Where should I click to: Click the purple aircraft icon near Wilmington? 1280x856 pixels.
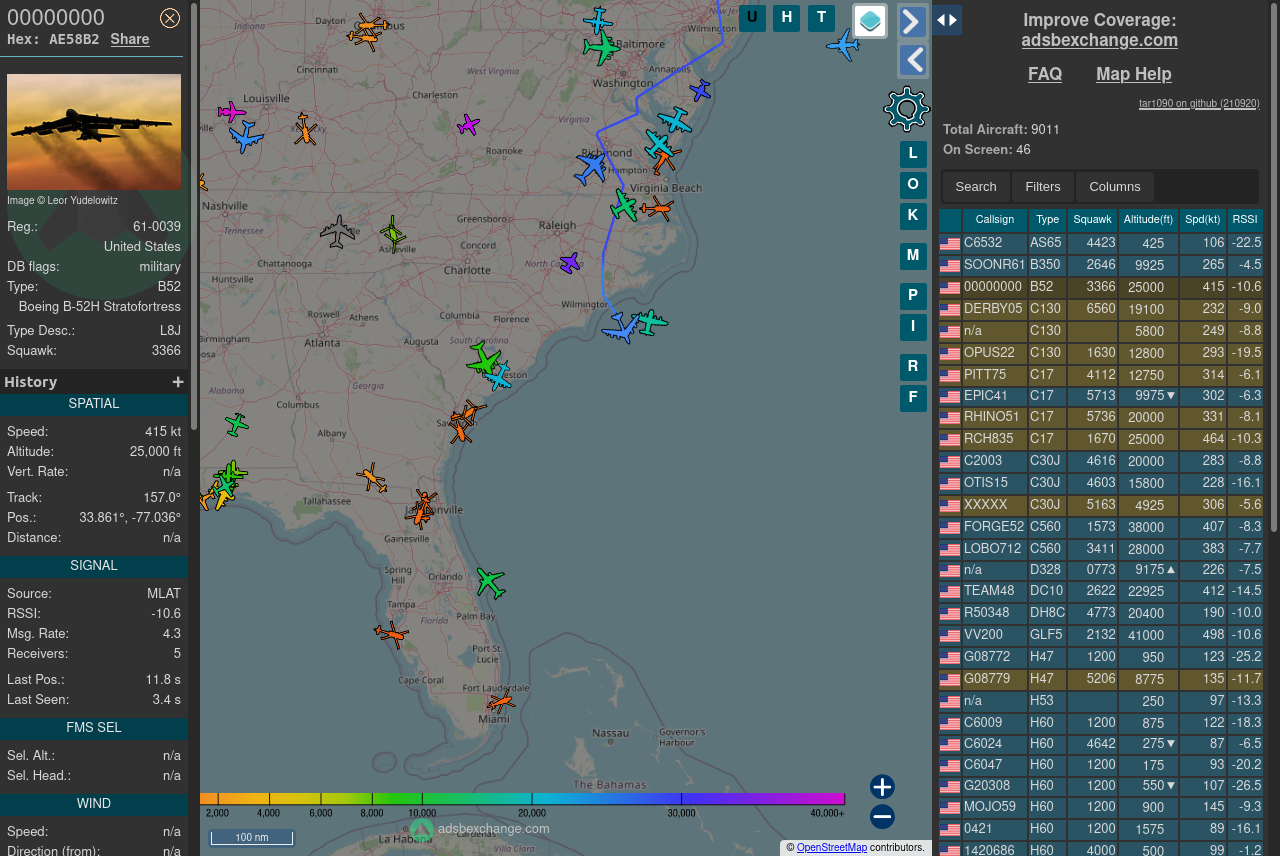pyautogui.click(x=569, y=263)
